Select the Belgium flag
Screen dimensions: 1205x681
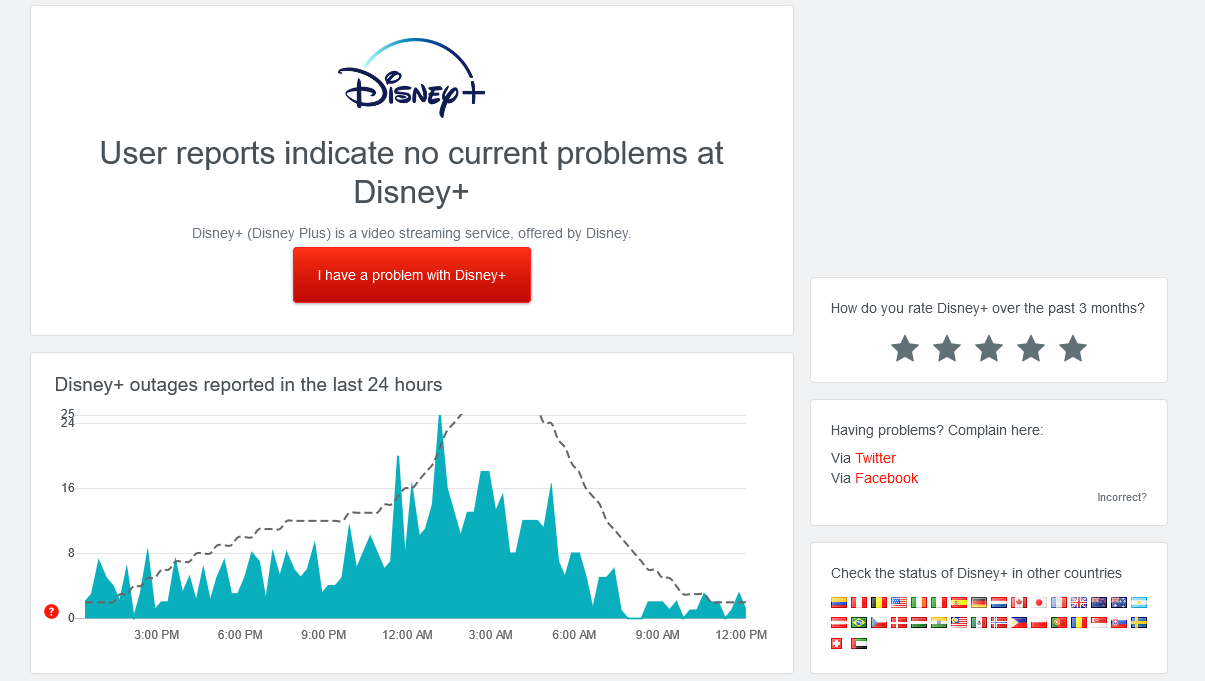click(879, 602)
